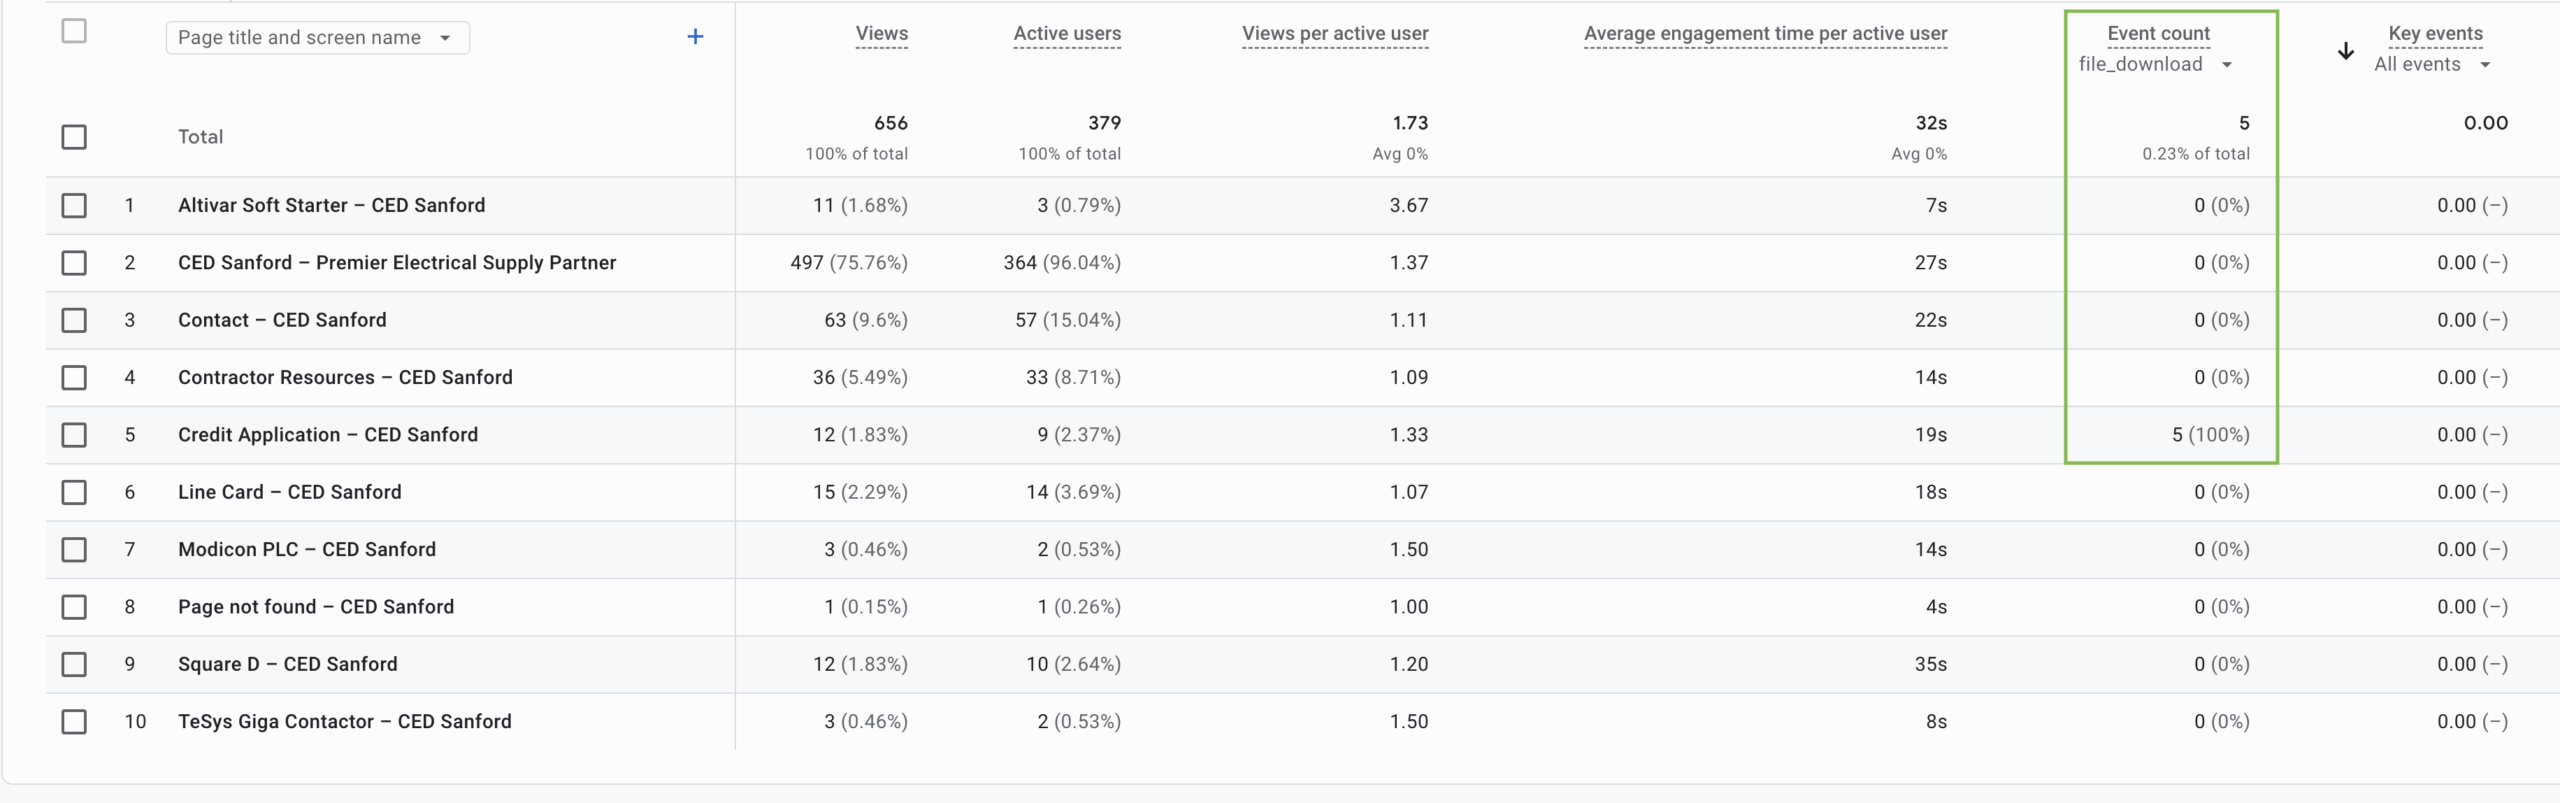Click Contact – CED Sanford page title

[282, 320]
